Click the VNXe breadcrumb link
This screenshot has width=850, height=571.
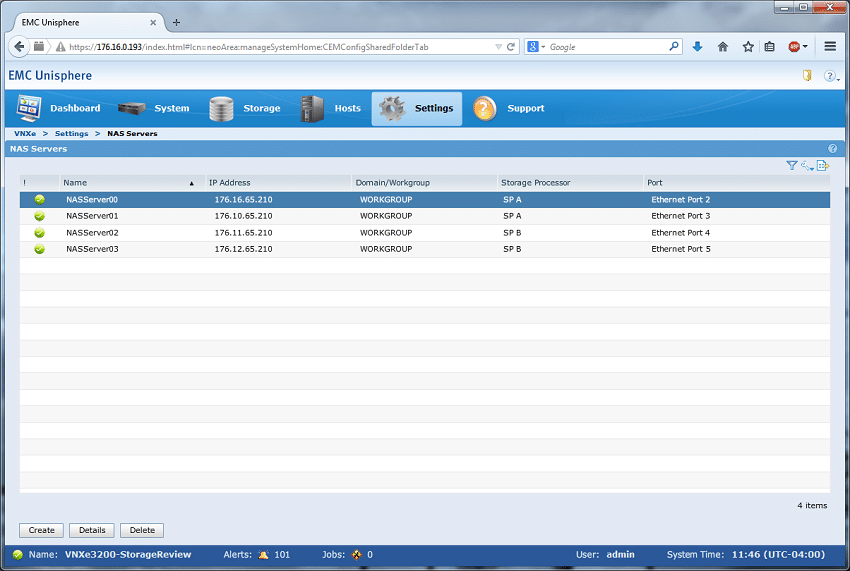click(25, 133)
